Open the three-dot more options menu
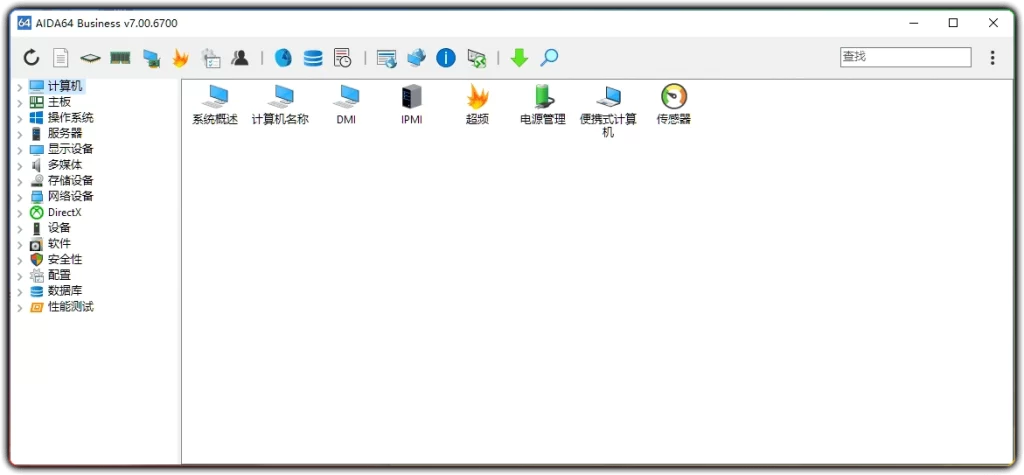Screen dimensions: 1024x475 (992, 57)
